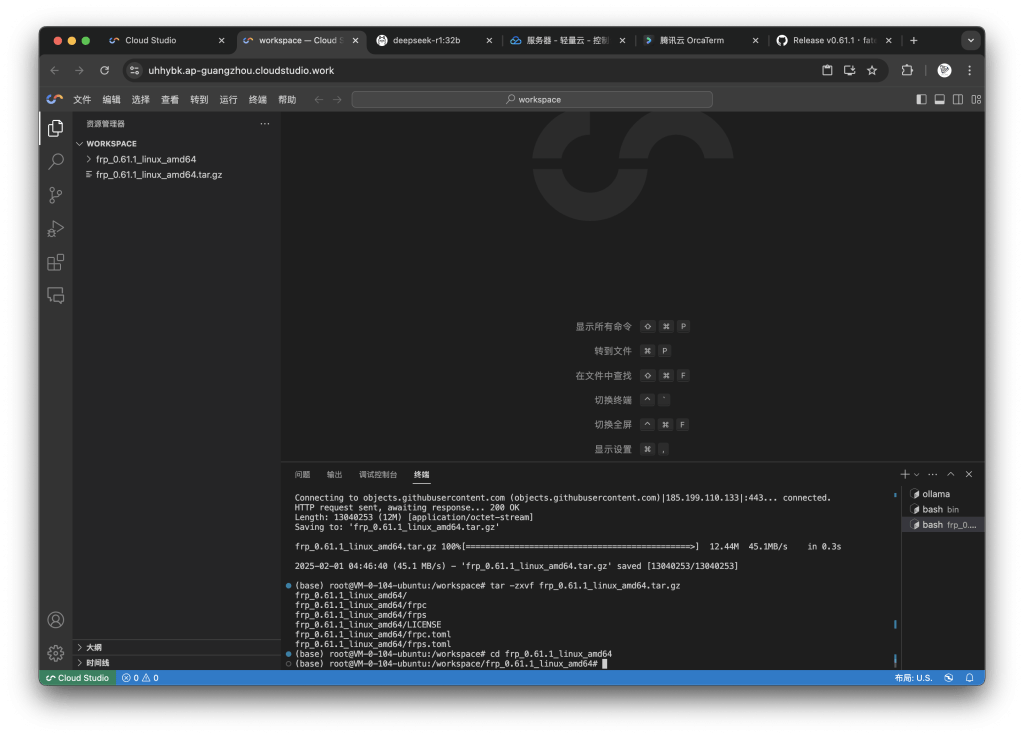Viewport: 1024px width, 737px height.
Task: Switch to Release v0.61.1 GitHub tab
Action: (x=834, y=40)
